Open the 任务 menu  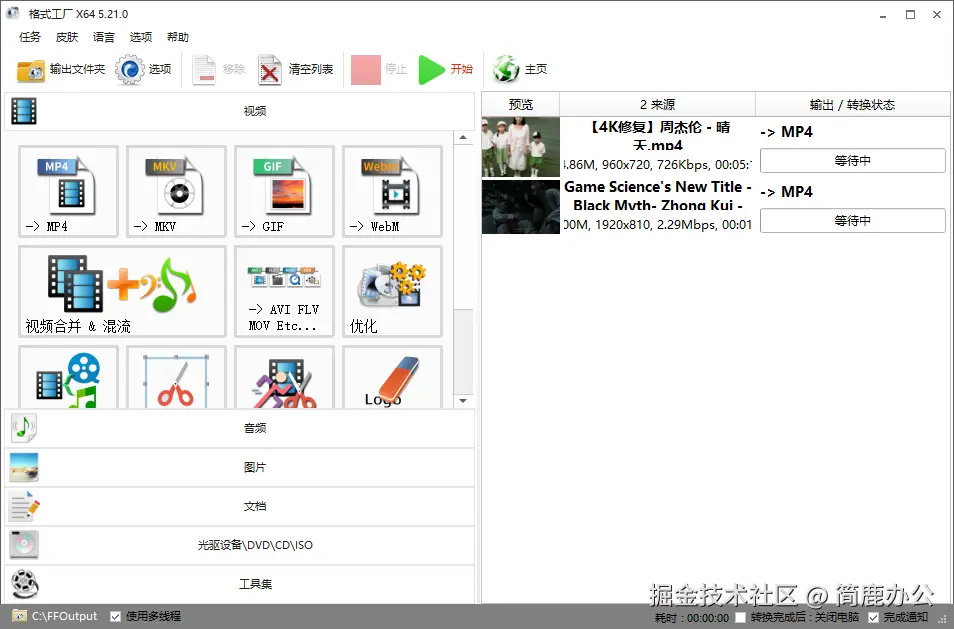30,37
